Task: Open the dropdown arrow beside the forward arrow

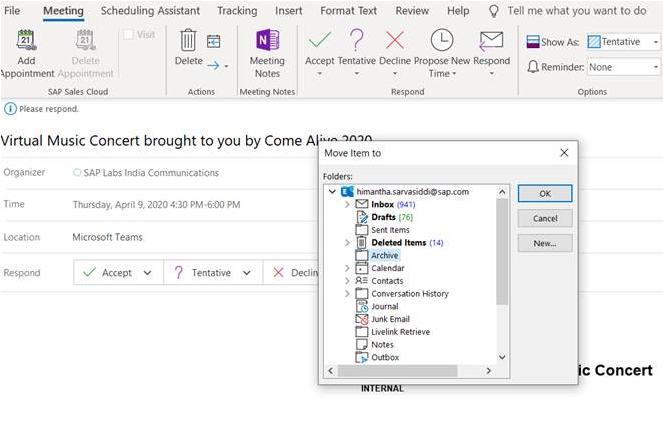Action: pyautogui.click(x=226, y=66)
